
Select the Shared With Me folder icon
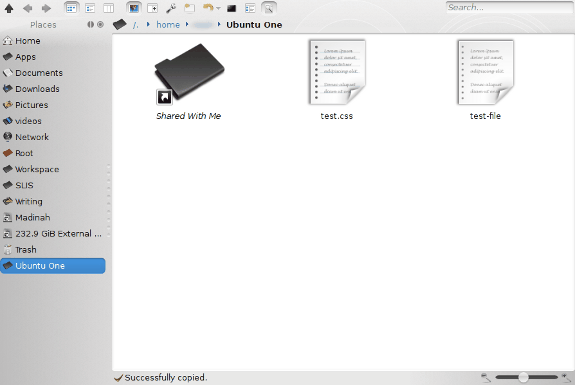click(x=189, y=74)
